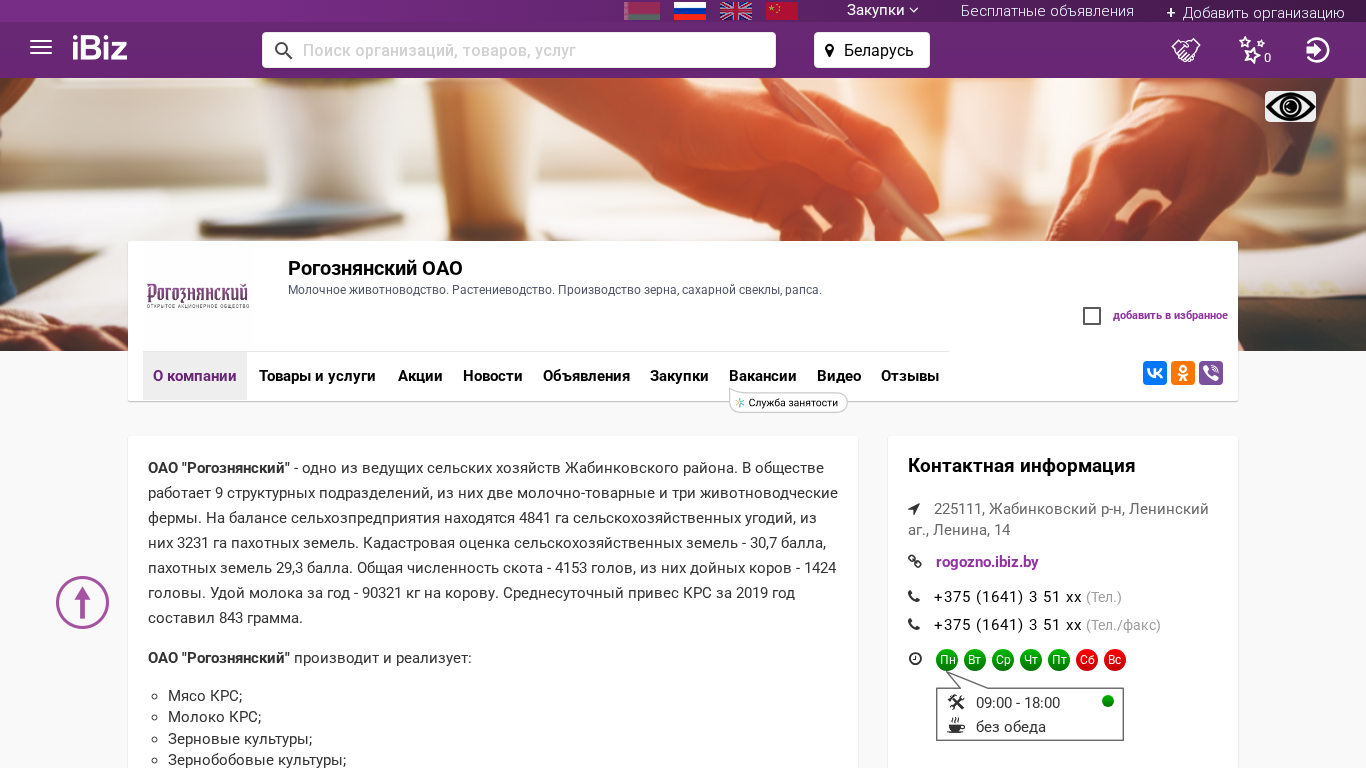Viewport: 1366px width, 768px height.
Task: Open favorites stars icon
Action: [1253, 50]
